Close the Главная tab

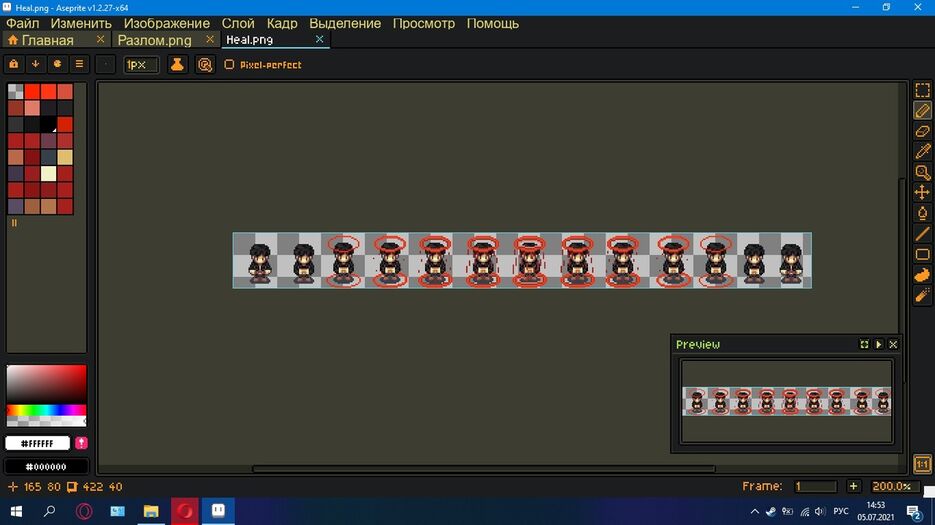[100, 39]
